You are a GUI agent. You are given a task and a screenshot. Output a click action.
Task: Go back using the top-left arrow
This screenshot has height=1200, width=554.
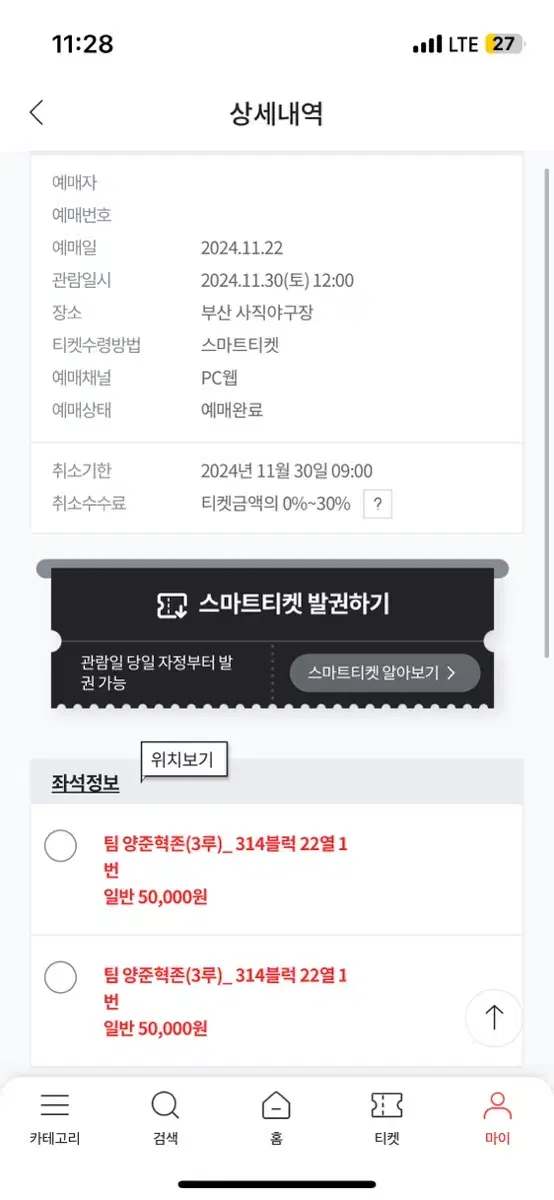37,113
